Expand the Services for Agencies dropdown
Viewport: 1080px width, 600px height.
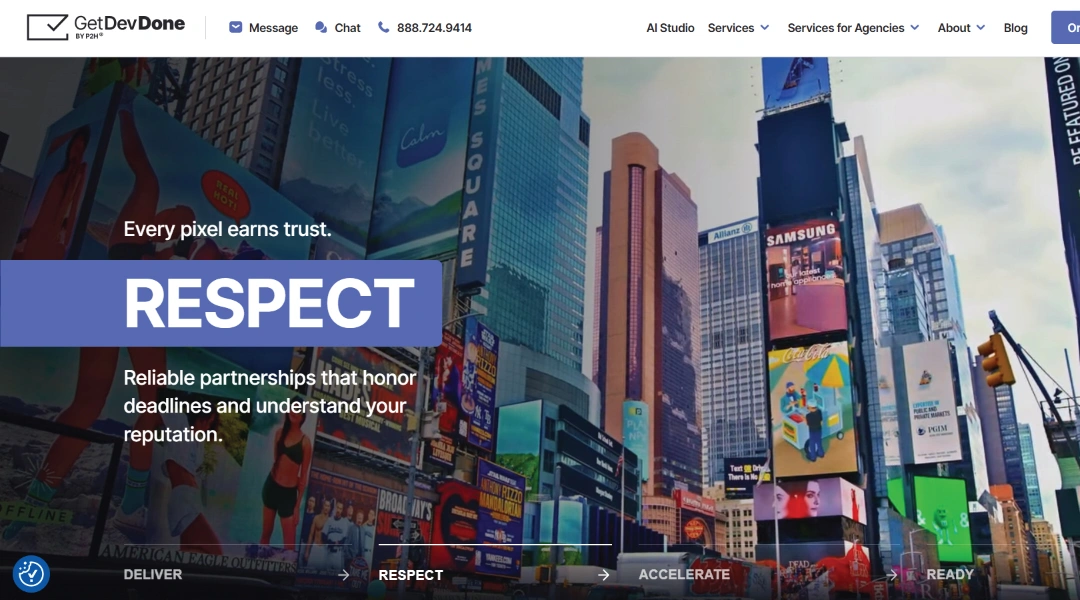tap(853, 28)
